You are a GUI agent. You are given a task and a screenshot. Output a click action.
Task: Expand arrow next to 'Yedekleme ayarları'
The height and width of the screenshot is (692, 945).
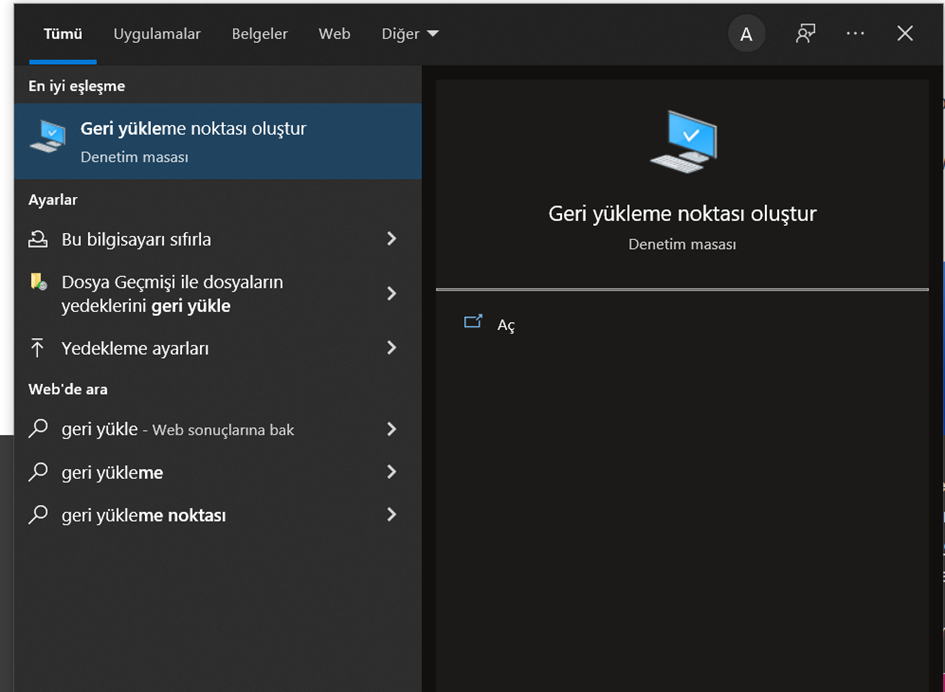[x=391, y=348]
